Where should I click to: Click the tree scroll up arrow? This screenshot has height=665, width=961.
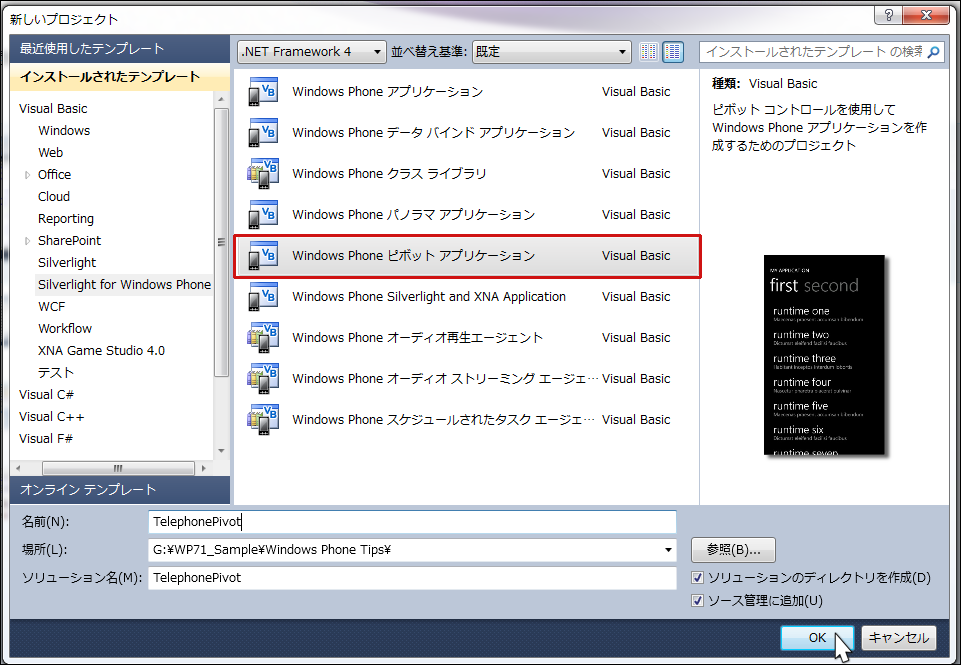point(221,99)
